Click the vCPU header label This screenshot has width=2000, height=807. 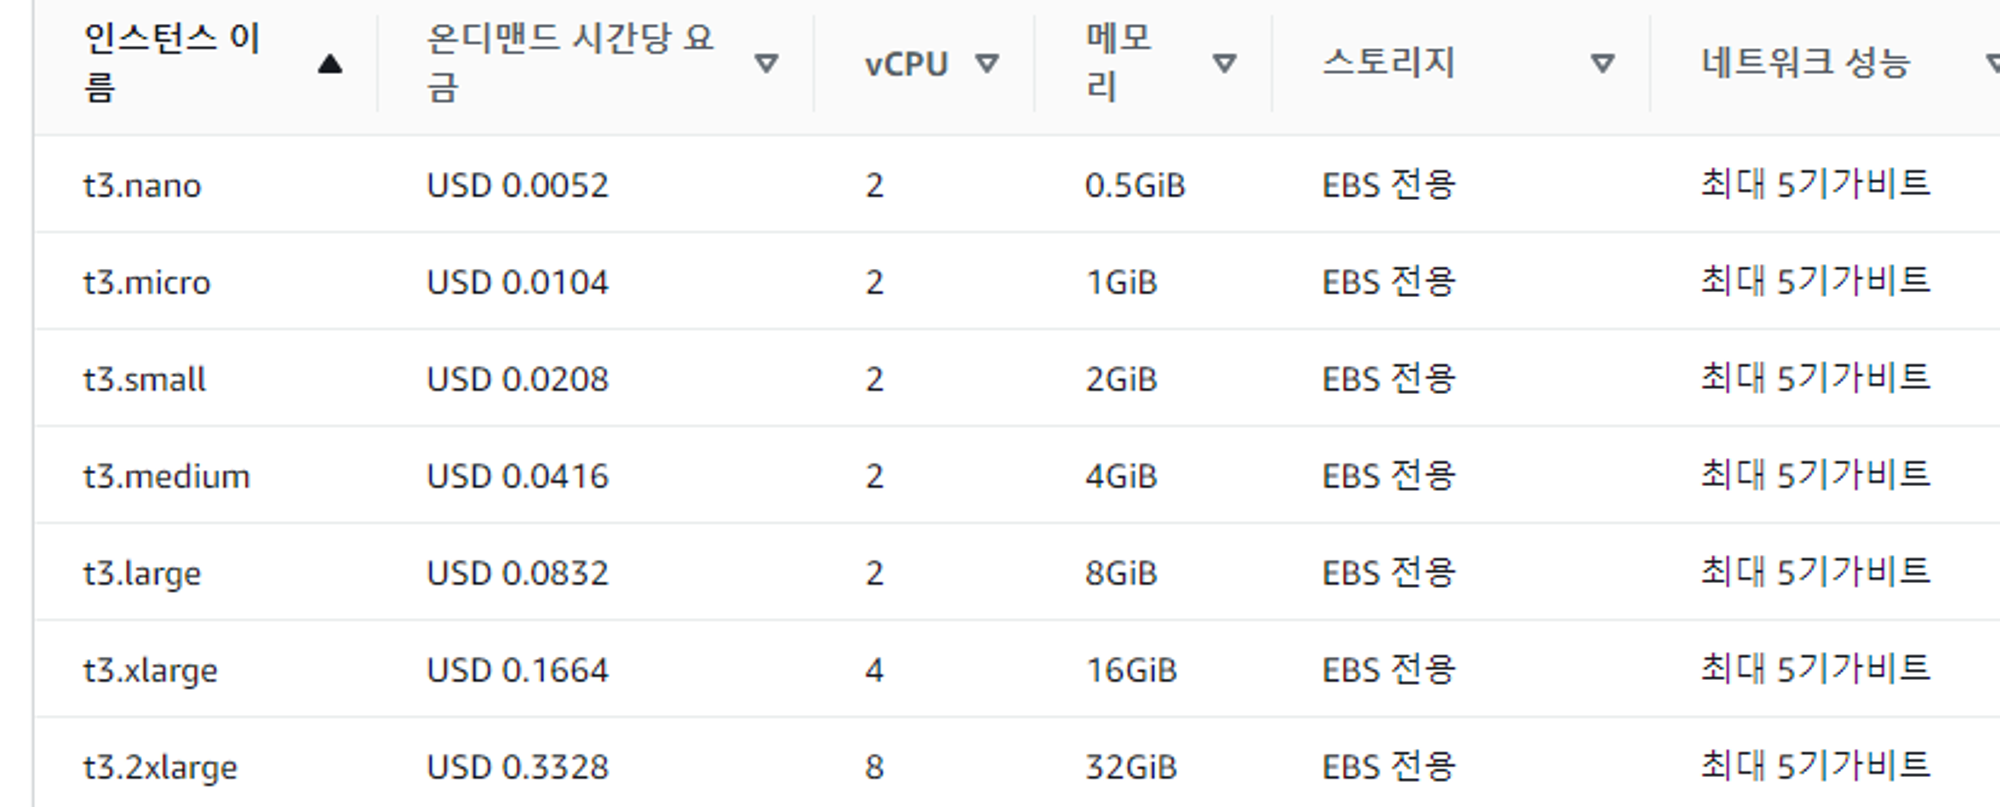tap(906, 64)
